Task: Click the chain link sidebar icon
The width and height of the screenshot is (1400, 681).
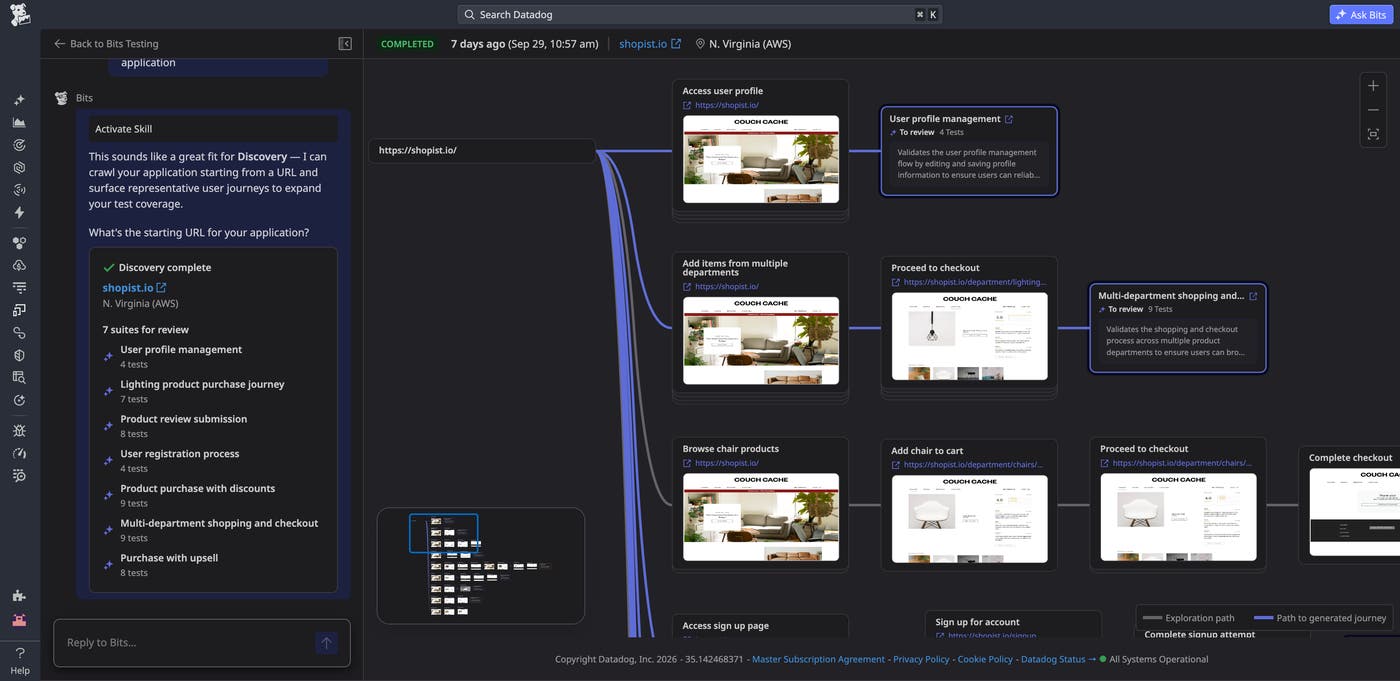Action: pos(19,332)
